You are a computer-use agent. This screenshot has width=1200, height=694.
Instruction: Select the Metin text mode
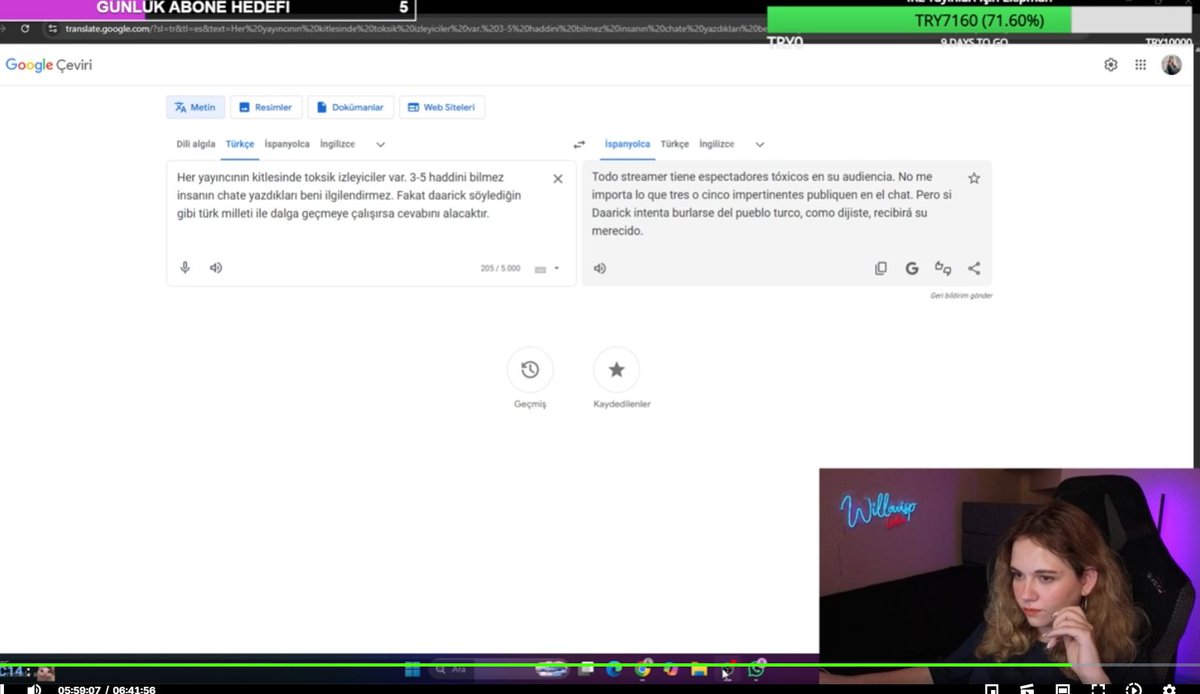(x=195, y=107)
